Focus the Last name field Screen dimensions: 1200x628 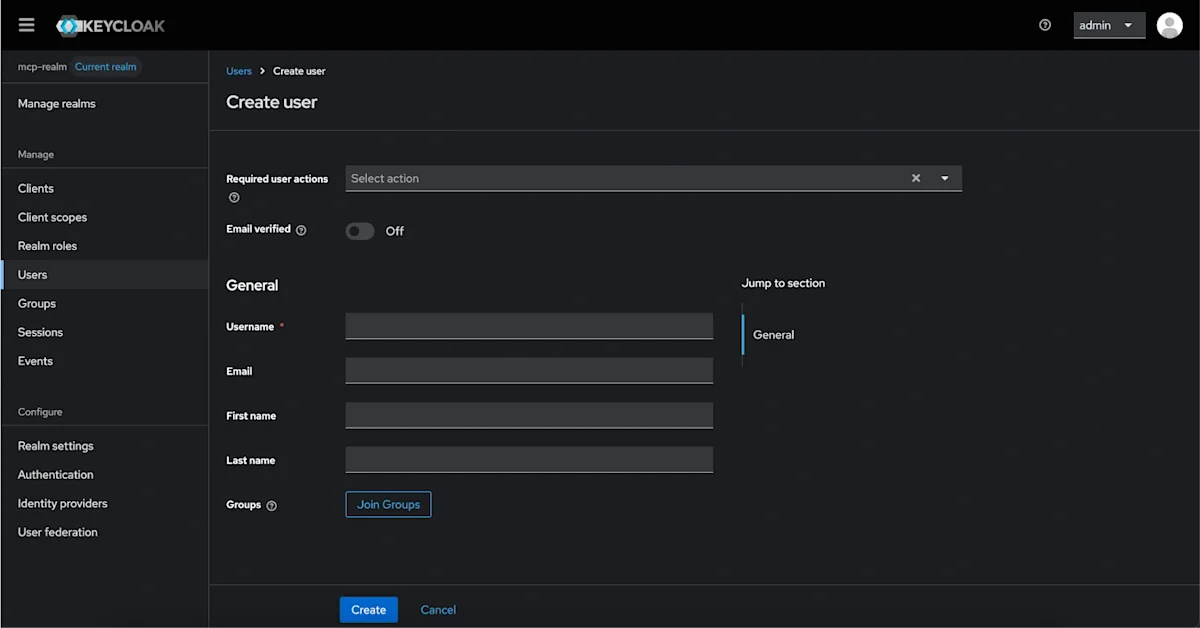(529, 460)
